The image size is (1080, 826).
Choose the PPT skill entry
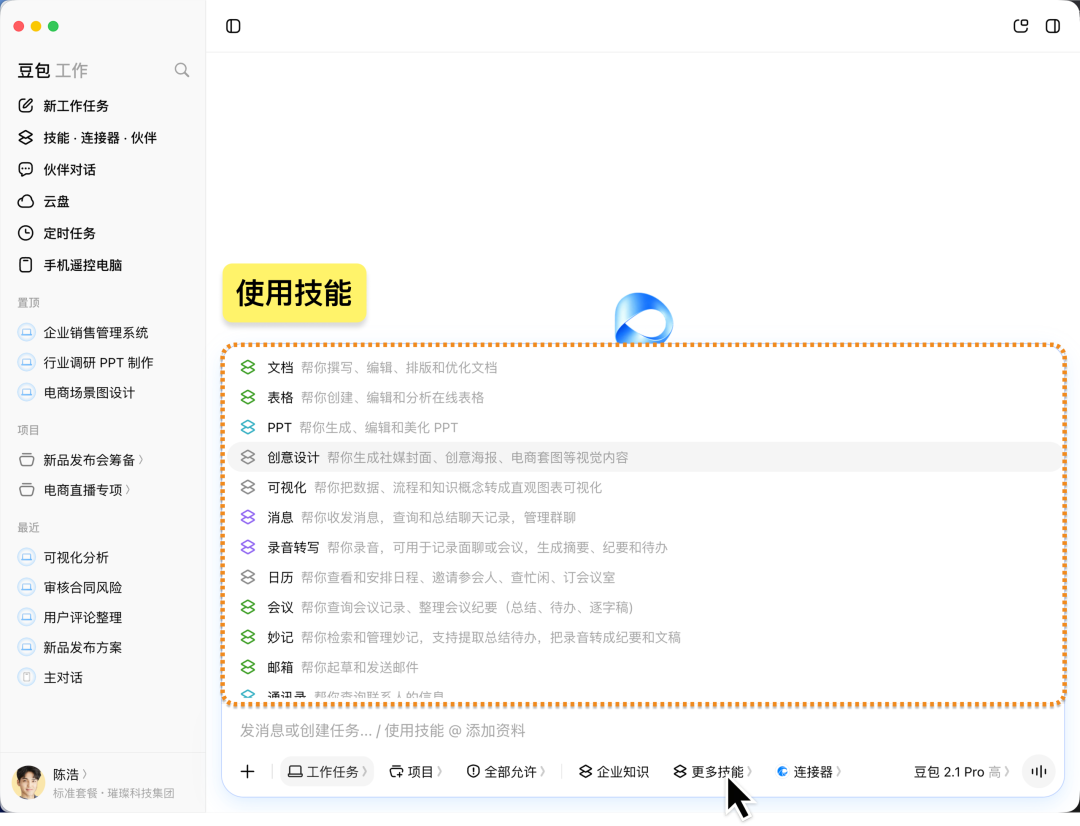pyautogui.click(x=643, y=427)
